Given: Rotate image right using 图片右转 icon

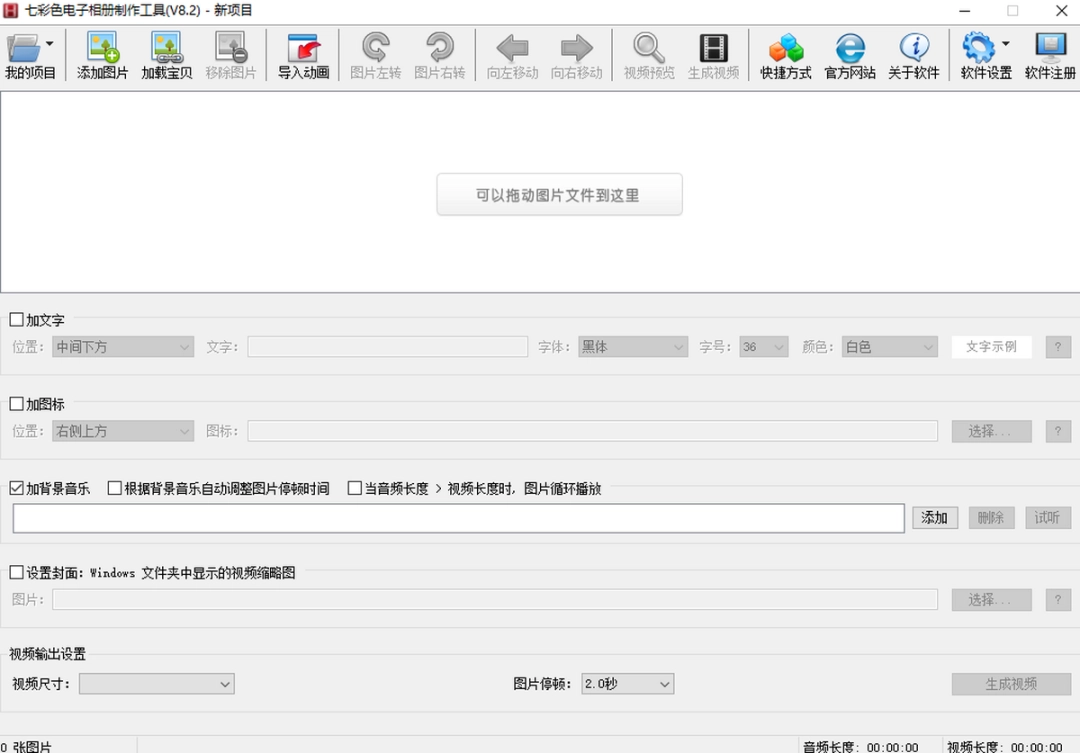Looking at the screenshot, I should (440, 55).
